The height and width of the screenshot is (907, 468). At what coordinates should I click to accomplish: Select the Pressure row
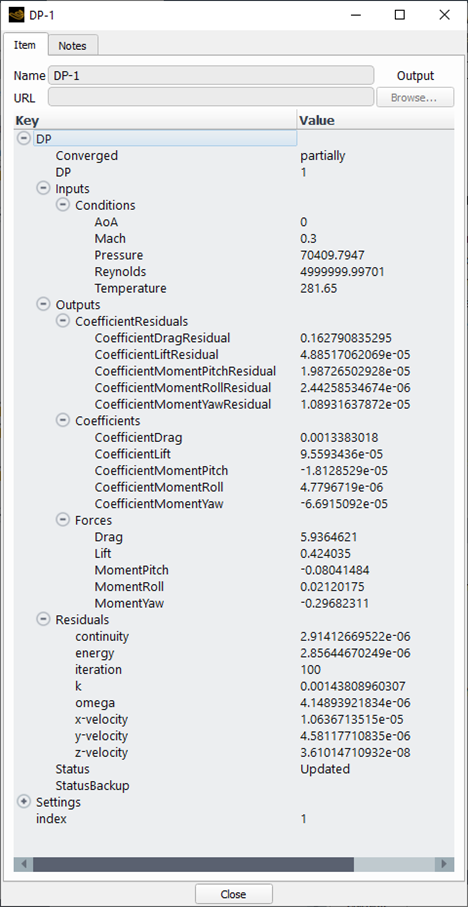point(234,255)
